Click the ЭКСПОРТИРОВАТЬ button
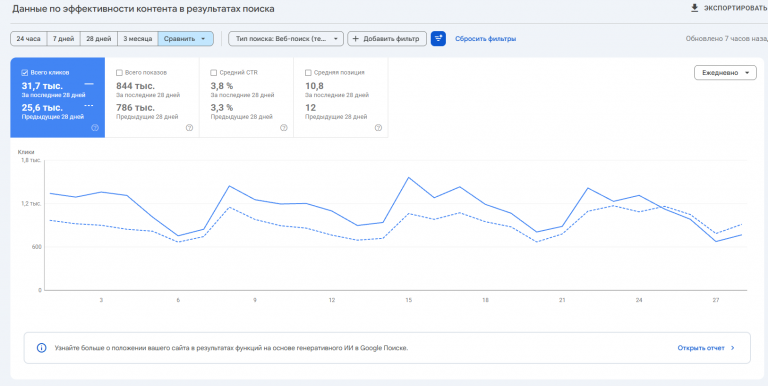This screenshot has height=386, width=768. 728,8
